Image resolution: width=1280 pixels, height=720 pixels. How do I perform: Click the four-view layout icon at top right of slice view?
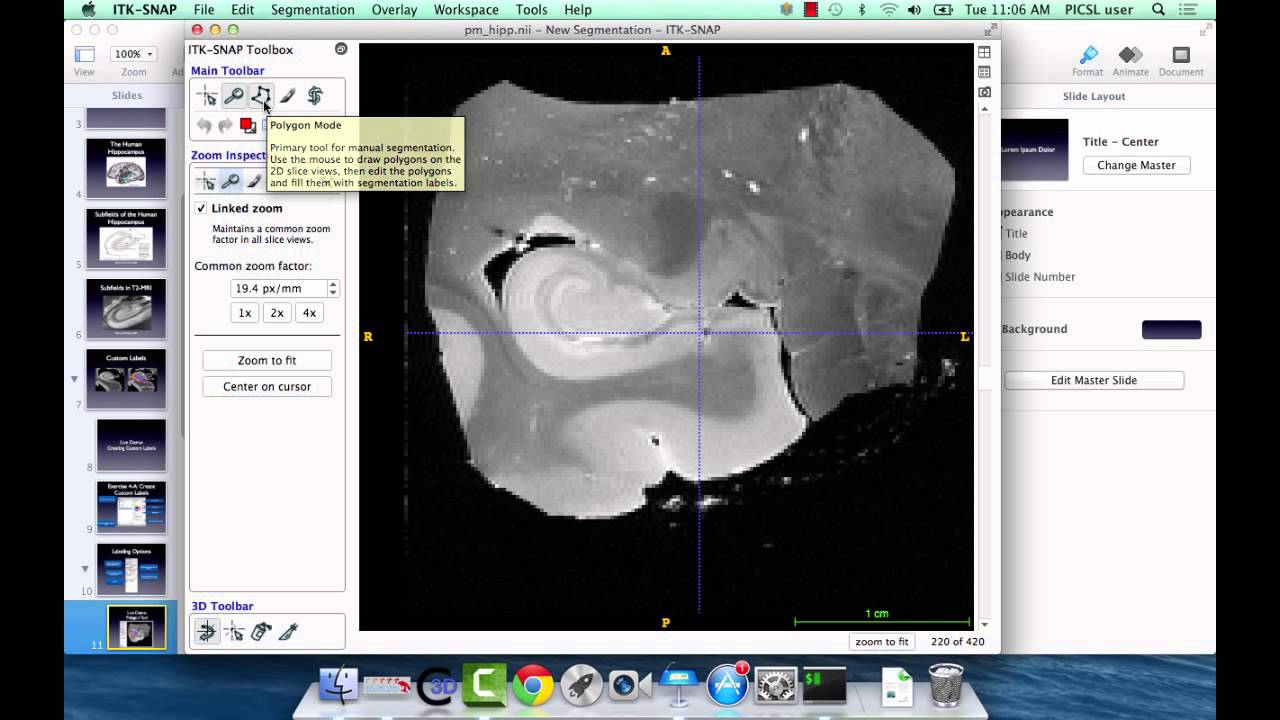click(985, 52)
